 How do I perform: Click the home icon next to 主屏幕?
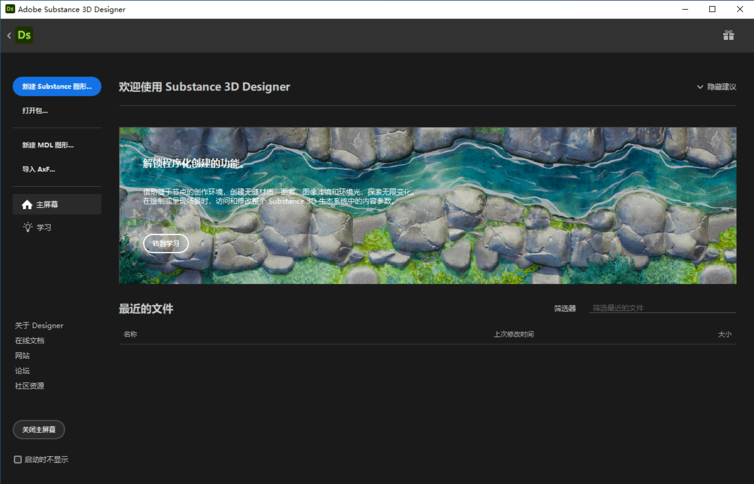point(27,205)
